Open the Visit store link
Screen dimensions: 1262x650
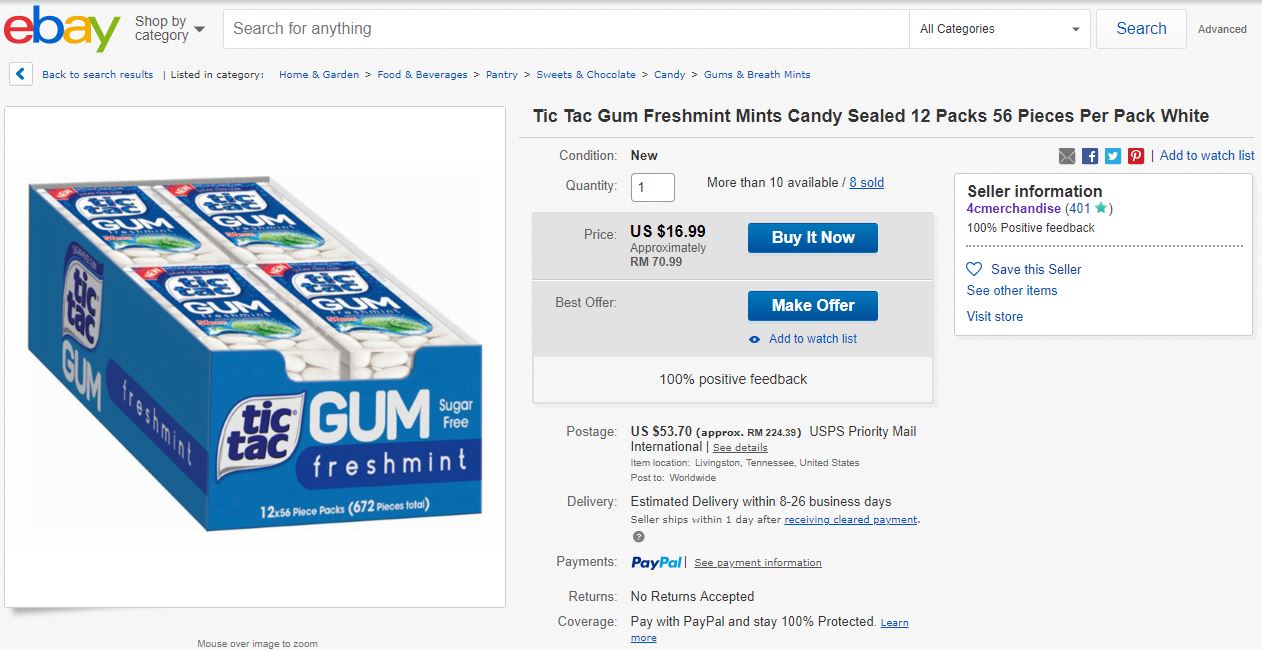click(x=994, y=317)
